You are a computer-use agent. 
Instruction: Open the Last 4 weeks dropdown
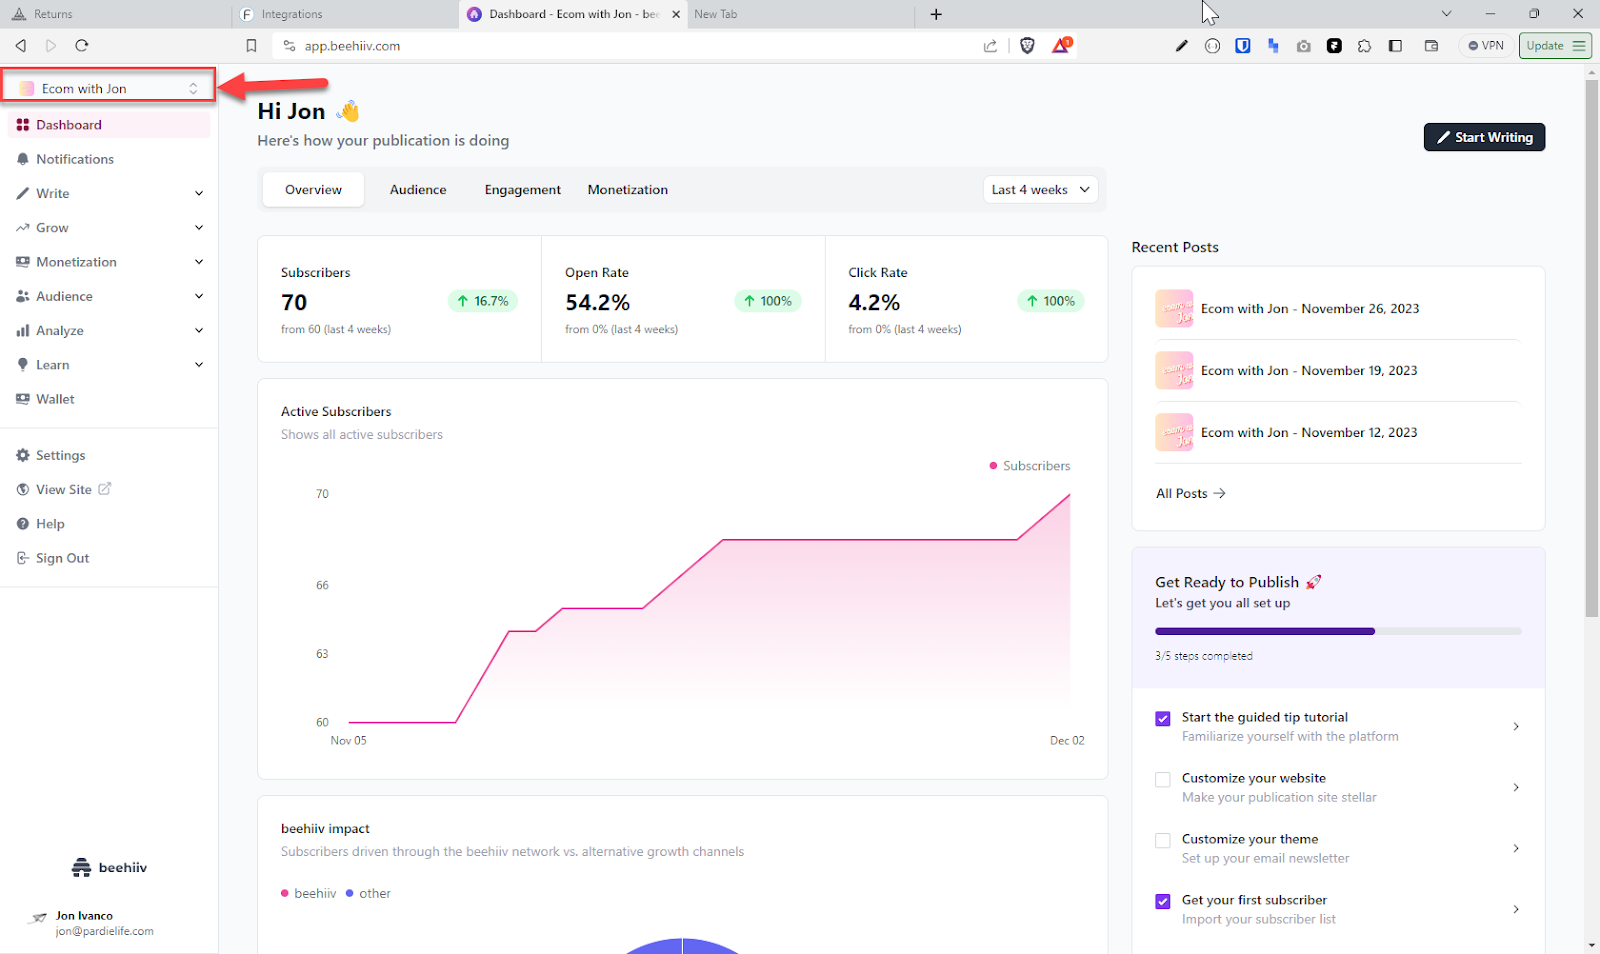1040,190
